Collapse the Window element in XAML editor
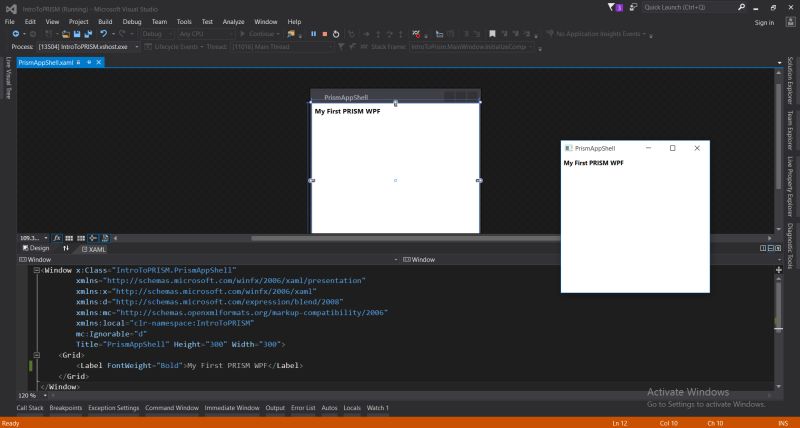 click(x=37, y=270)
